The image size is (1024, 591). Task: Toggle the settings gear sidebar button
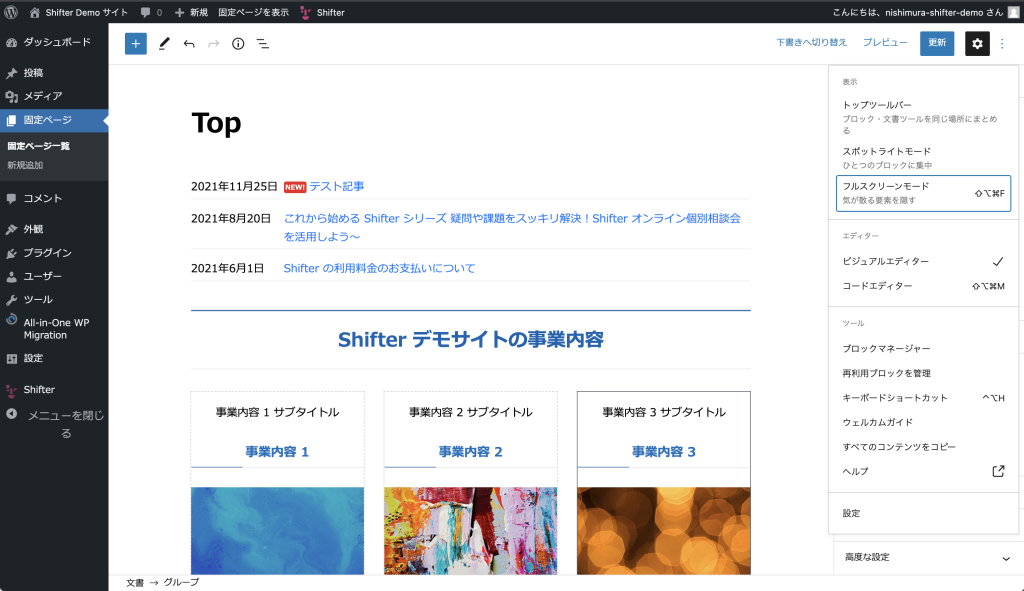977,44
